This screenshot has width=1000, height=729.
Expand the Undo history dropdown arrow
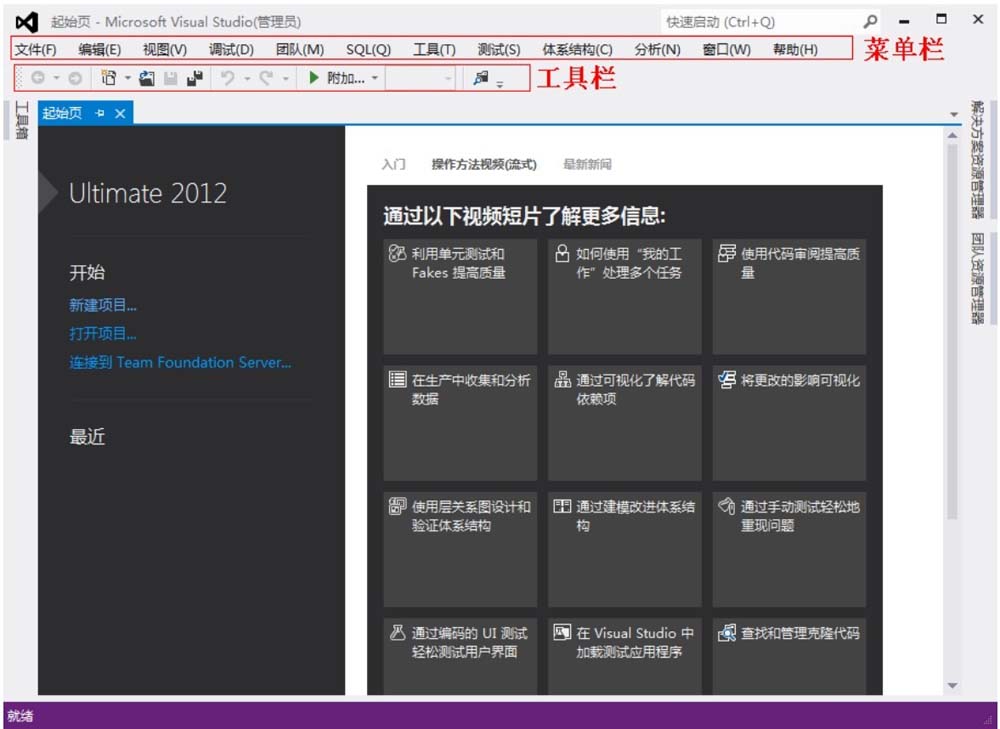tap(247, 78)
